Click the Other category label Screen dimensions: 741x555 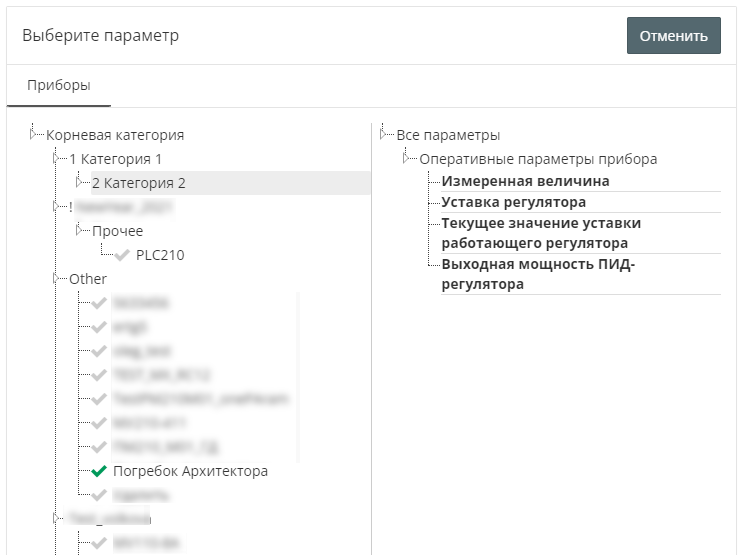[88, 279]
